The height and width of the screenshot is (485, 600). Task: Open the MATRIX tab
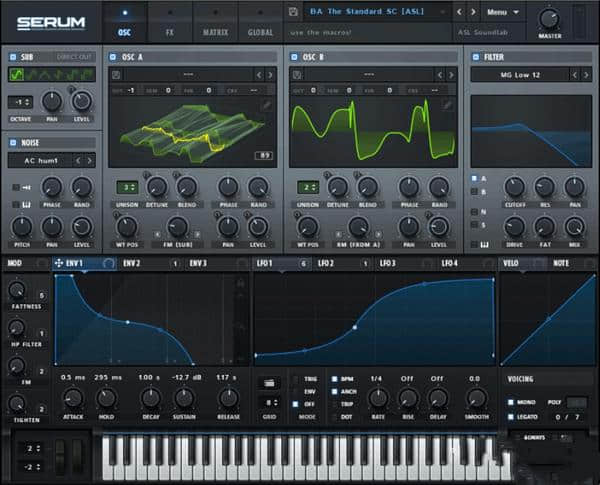[x=216, y=32]
